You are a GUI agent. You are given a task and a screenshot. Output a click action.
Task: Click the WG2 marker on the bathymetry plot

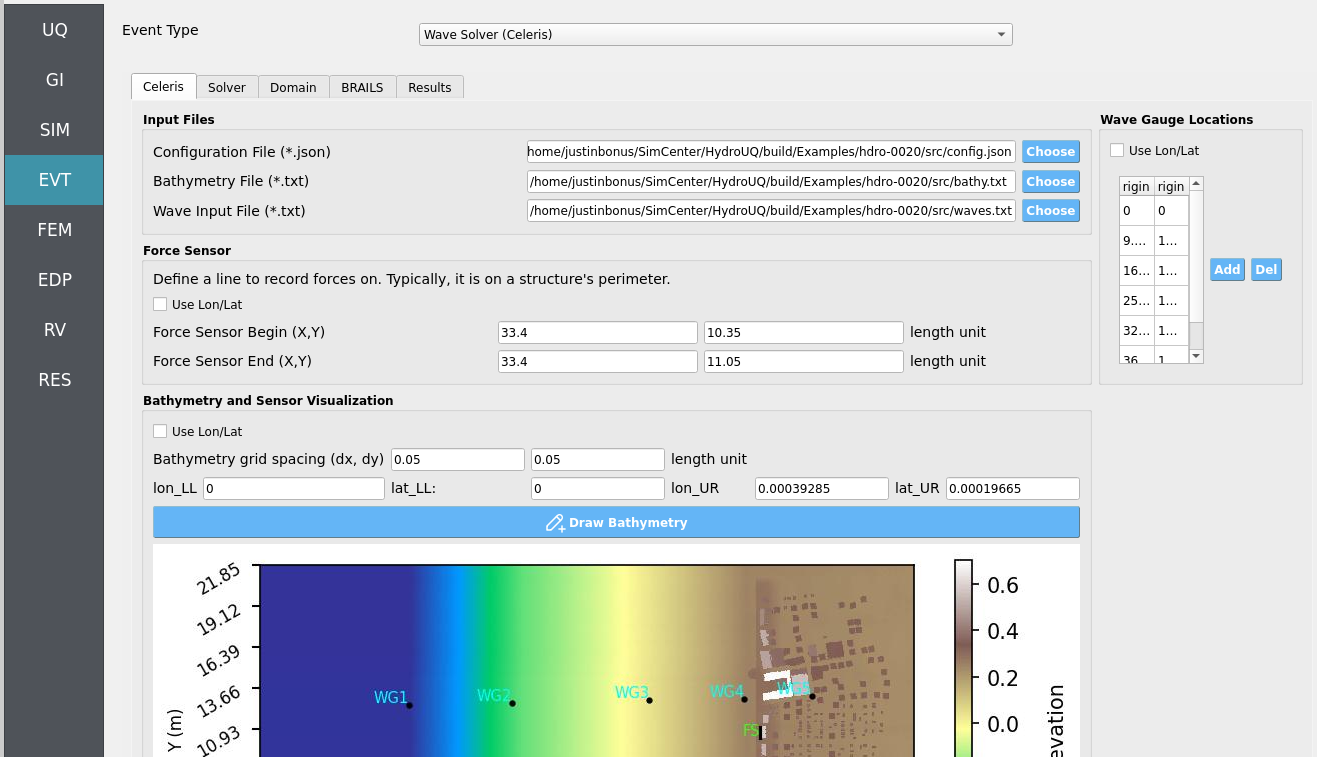512,703
